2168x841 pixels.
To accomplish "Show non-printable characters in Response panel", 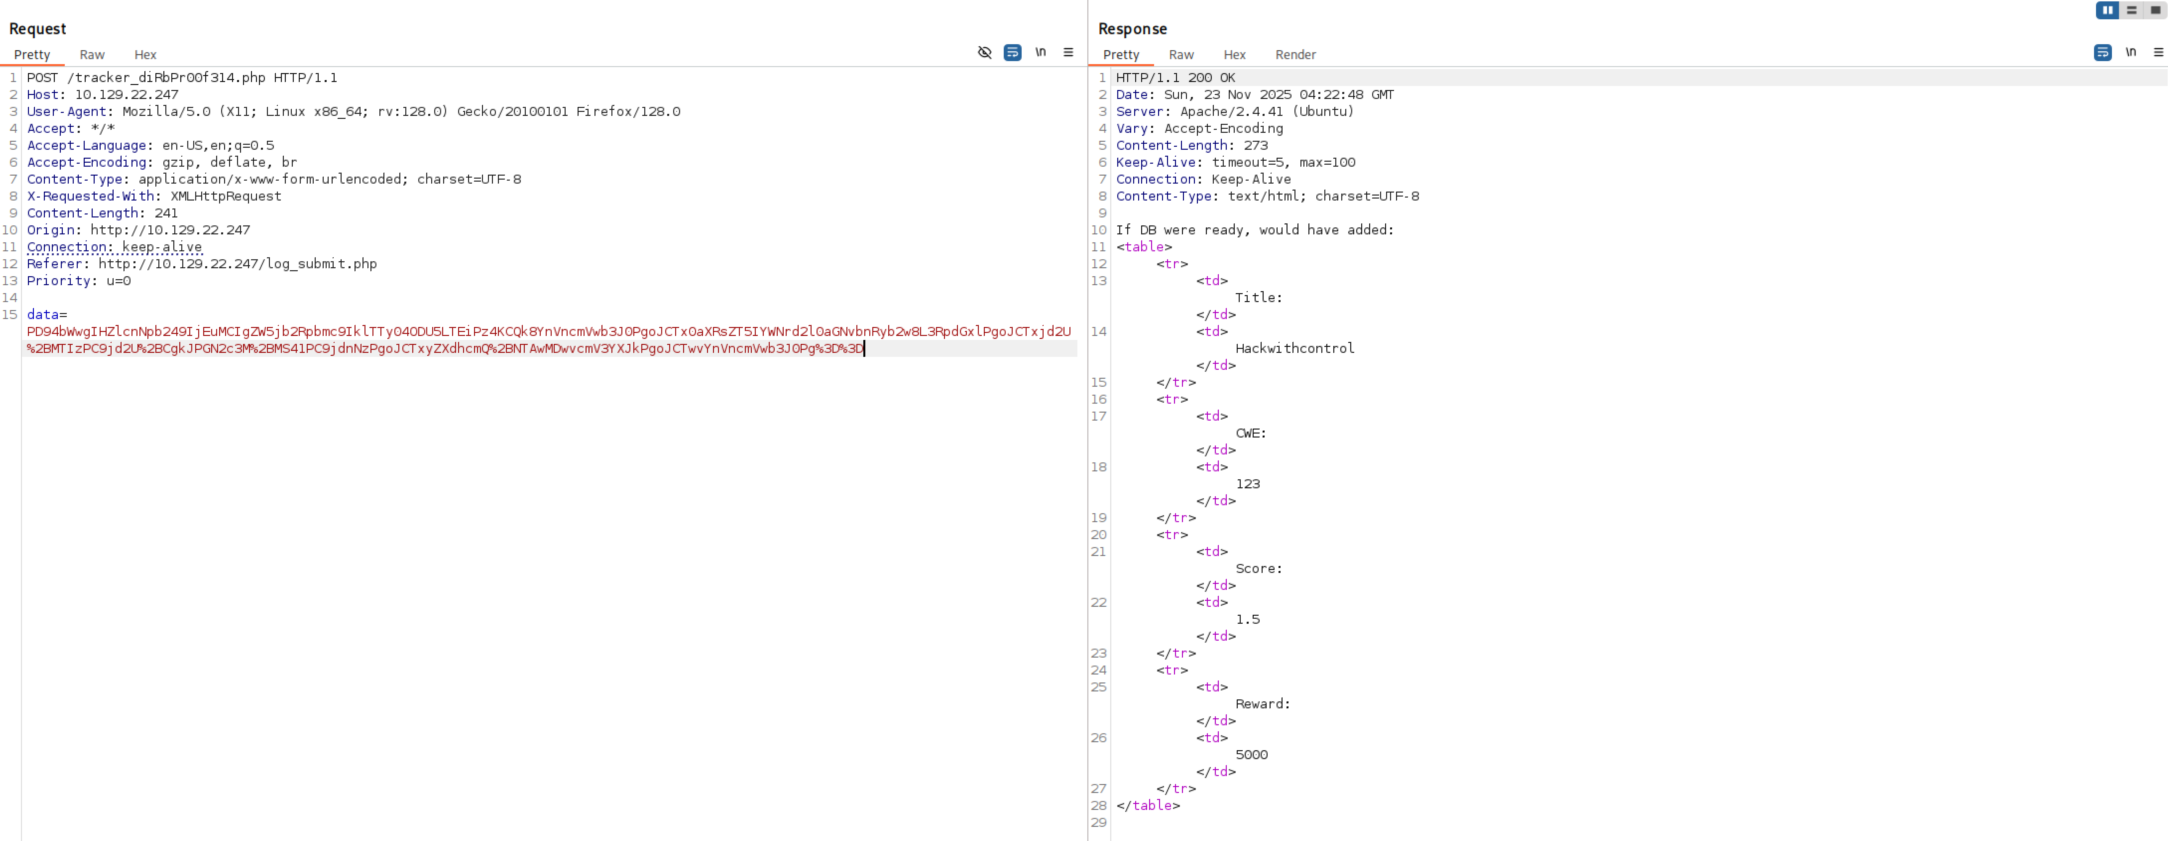I will tap(2130, 53).
